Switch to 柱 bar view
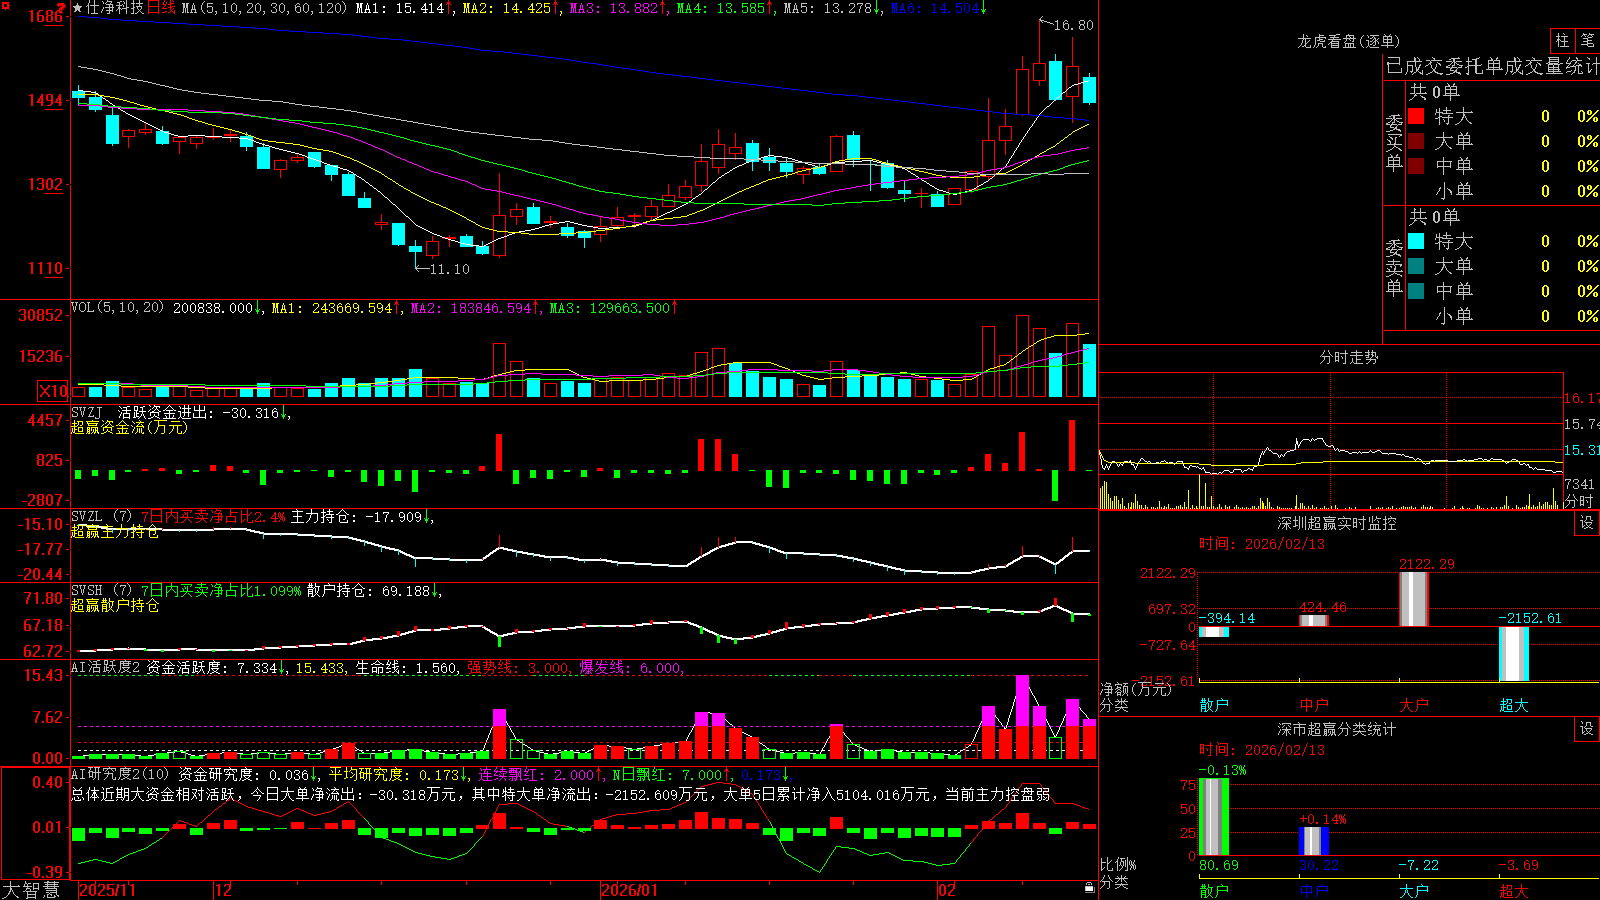This screenshot has width=1600, height=900. tap(1562, 41)
